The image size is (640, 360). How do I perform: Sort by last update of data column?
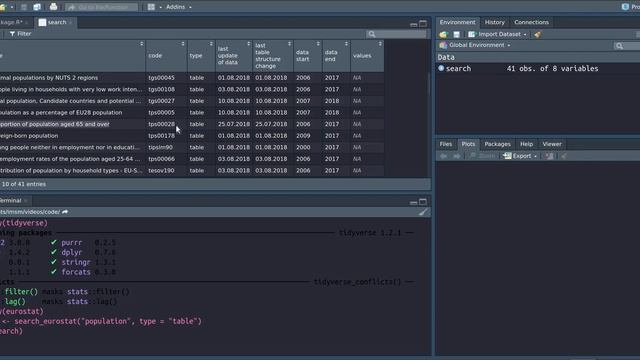[x=248, y=44]
